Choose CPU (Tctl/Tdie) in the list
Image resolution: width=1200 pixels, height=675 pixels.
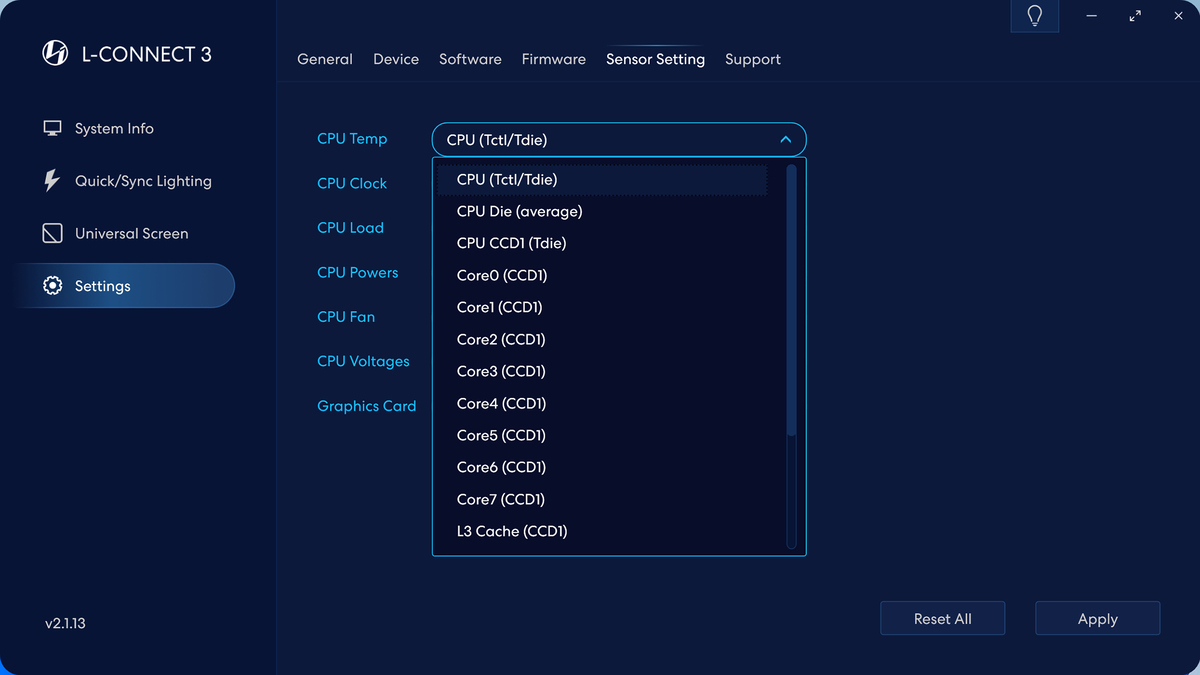(x=603, y=179)
